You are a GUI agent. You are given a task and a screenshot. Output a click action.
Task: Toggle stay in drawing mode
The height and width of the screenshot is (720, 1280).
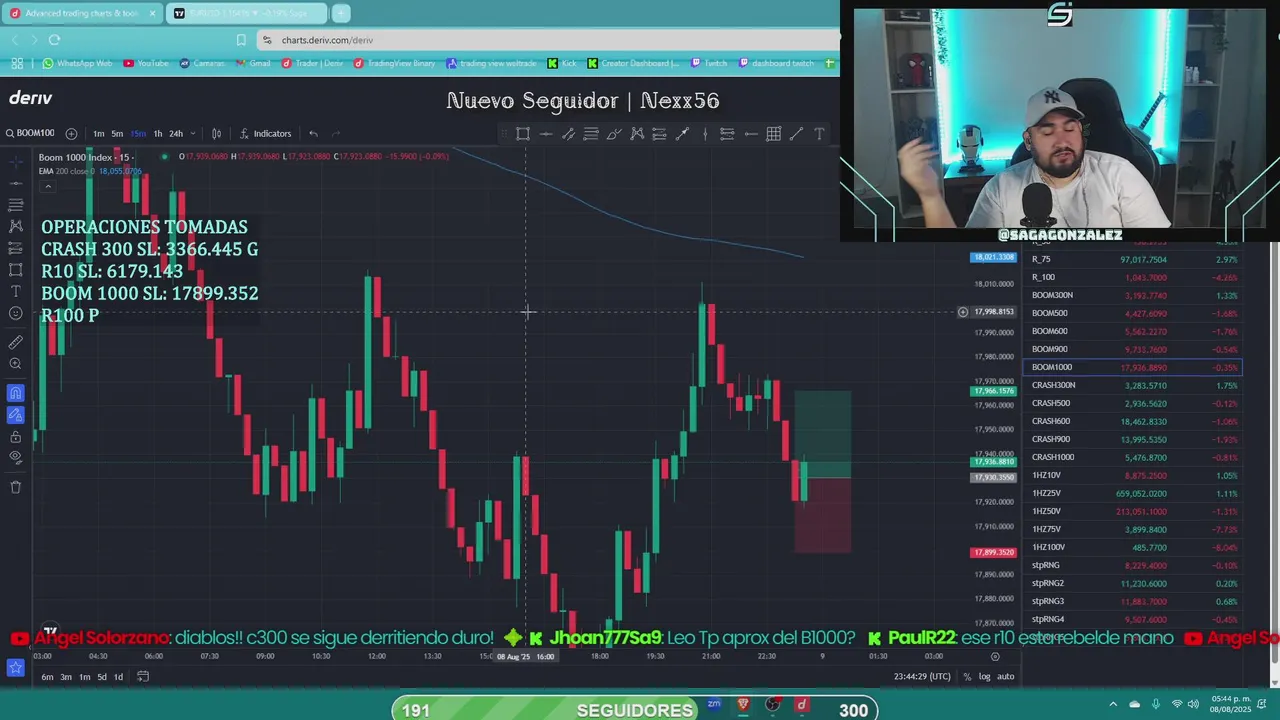pyautogui.click(x=15, y=415)
